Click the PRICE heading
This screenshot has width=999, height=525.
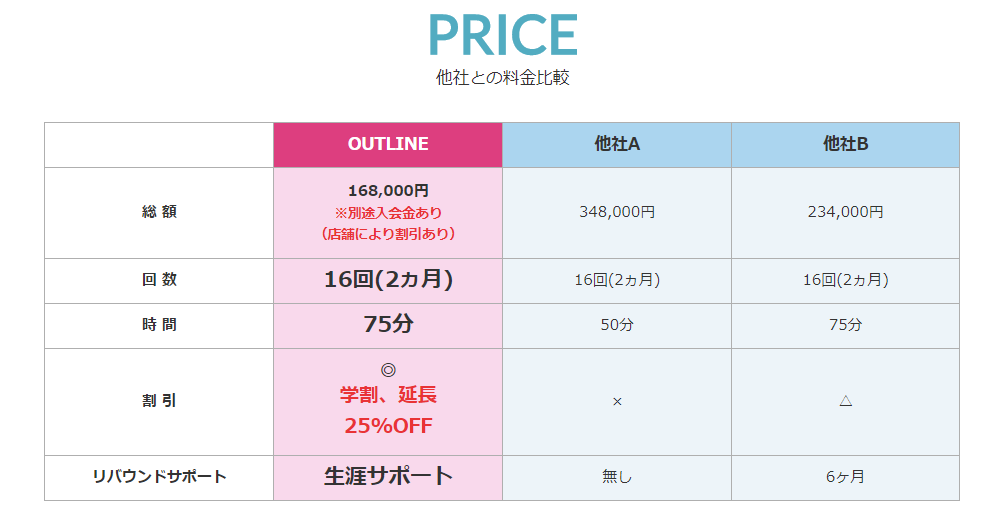(x=502, y=35)
